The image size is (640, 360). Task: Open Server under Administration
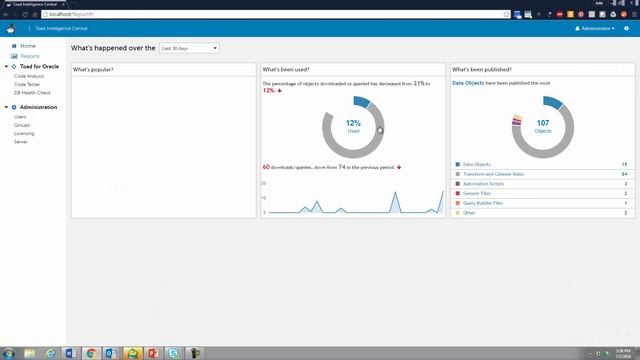pos(21,142)
